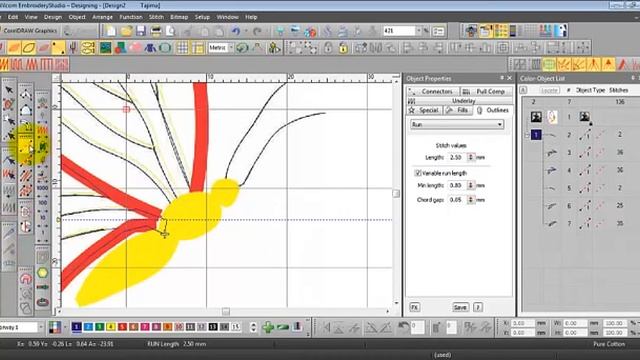Toggle the leaf outline display icon
The image size is (640, 360).
tap(29, 48)
